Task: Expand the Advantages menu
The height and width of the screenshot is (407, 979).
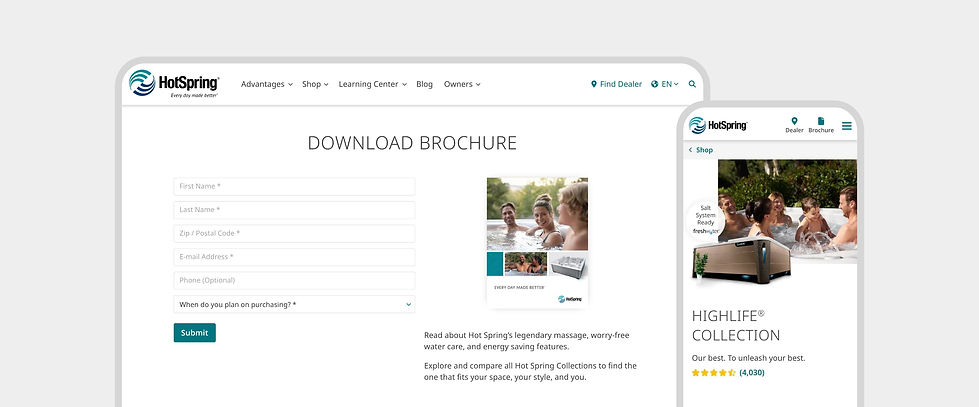Action: [x=267, y=84]
